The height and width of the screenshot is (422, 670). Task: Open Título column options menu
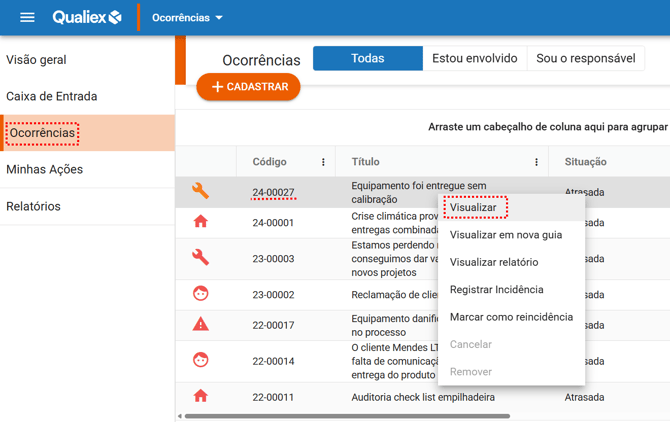pos(536,162)
